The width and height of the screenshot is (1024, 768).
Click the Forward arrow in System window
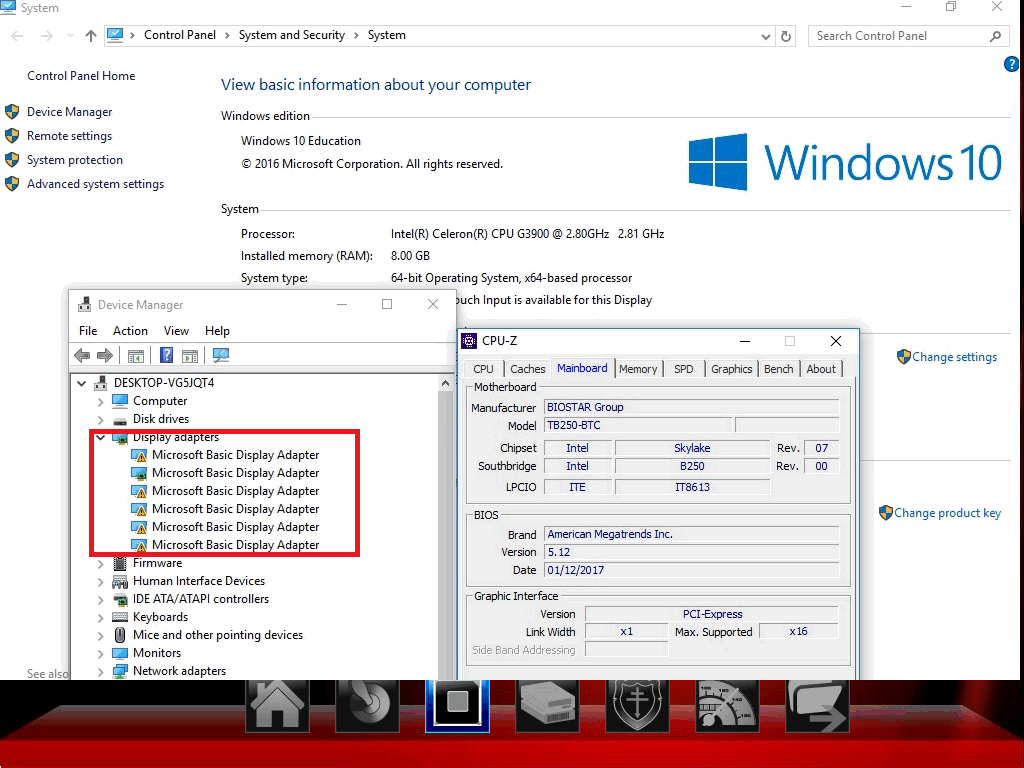coord(46,36)
